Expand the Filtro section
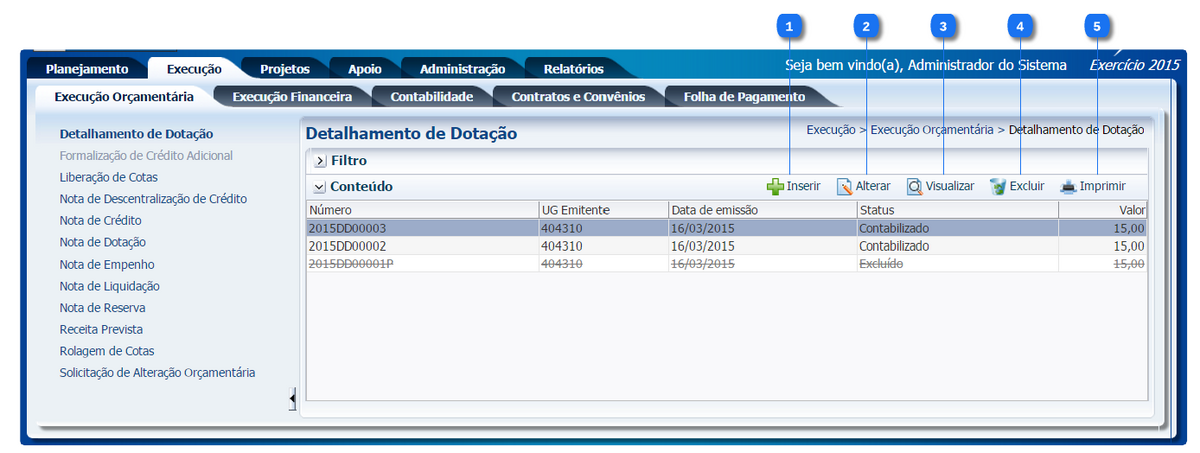This screenshot has height=453, width=1200. (320, 160)
